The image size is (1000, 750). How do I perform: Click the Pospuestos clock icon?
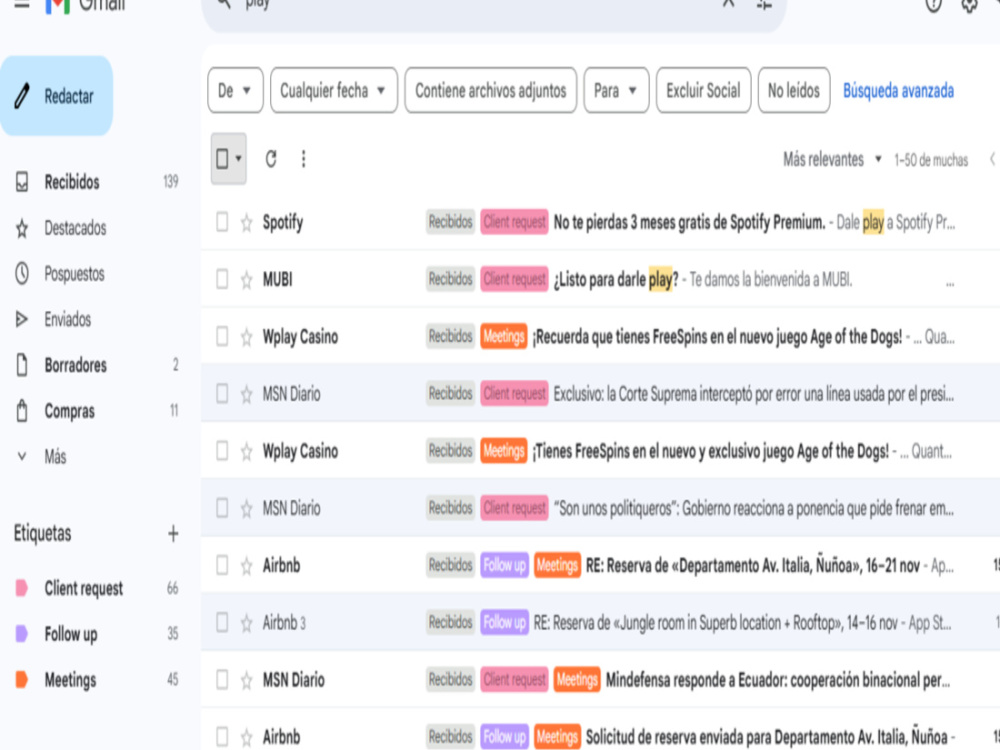(22, 274)
